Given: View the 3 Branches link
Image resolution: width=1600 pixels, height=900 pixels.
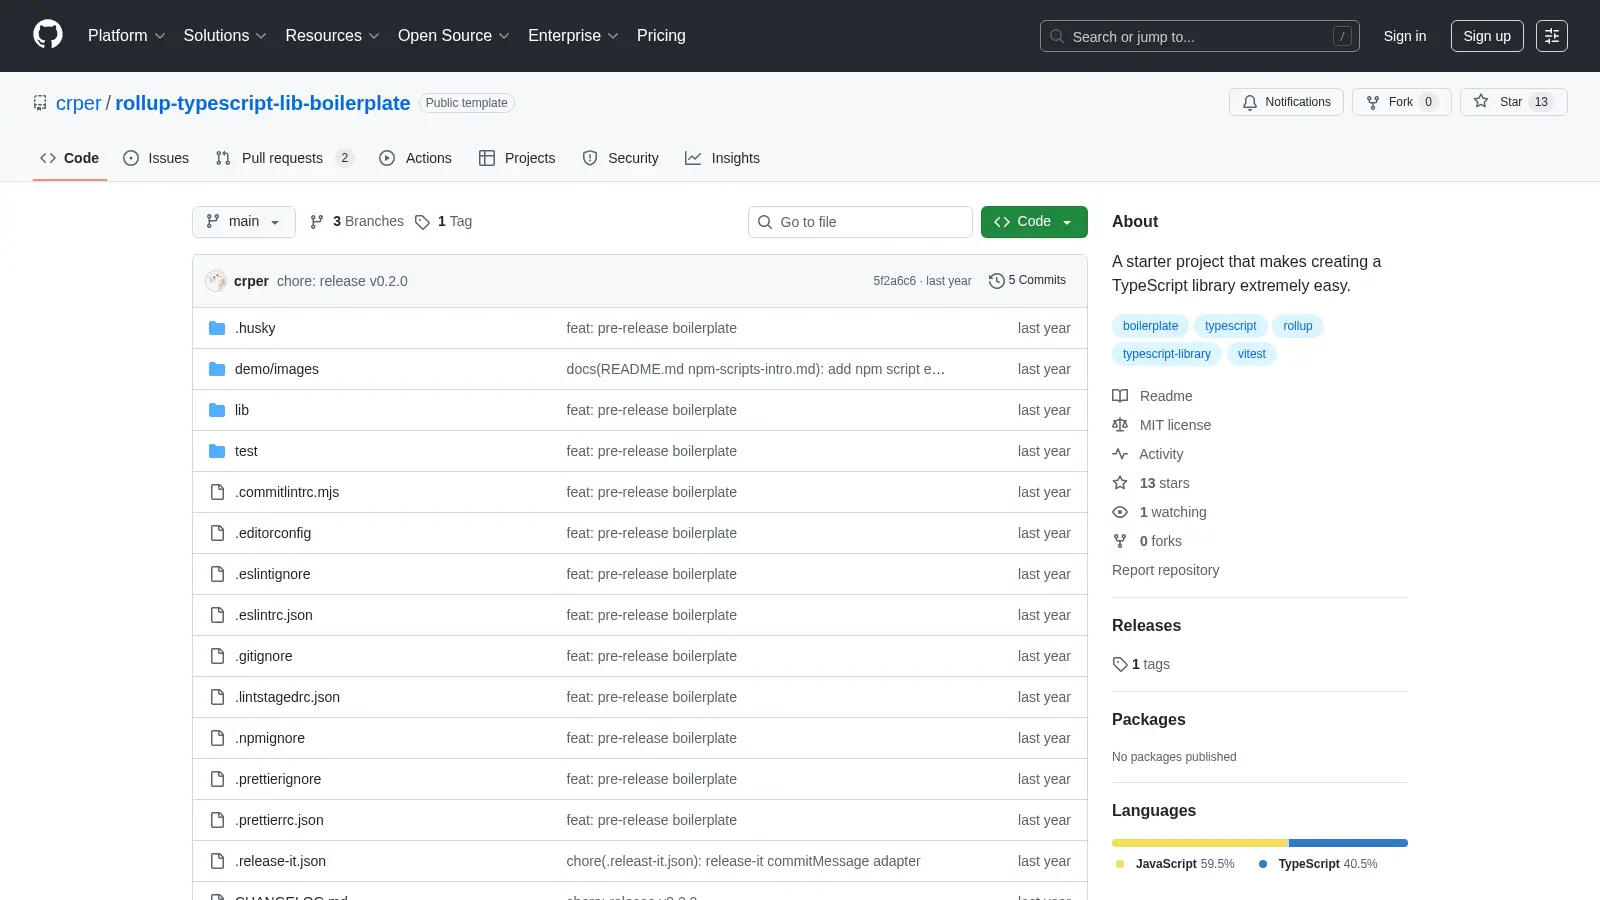Looking at the screenshot, I should click(357, 222).
